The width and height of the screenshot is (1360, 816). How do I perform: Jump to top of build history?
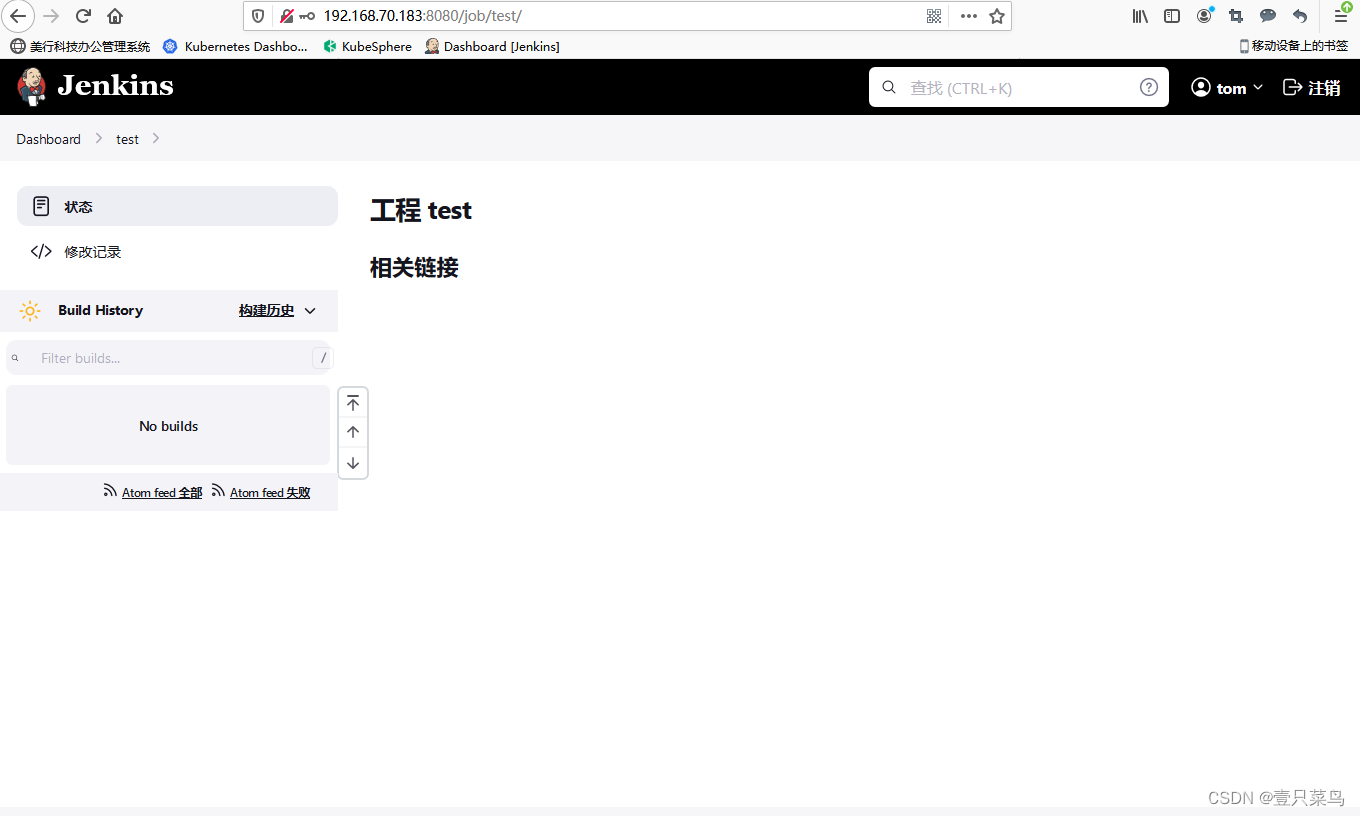(x=353, y=403)
